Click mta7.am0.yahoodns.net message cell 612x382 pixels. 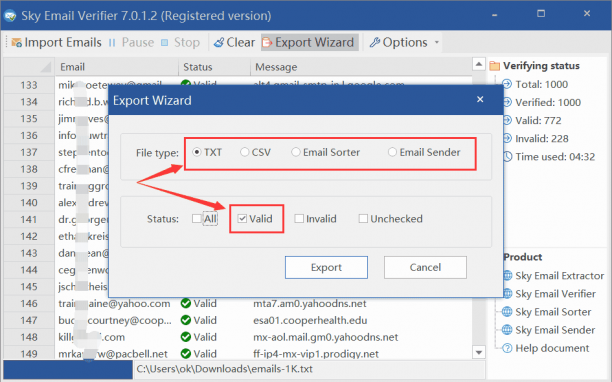pyautogui.click(x=310, y=303)
